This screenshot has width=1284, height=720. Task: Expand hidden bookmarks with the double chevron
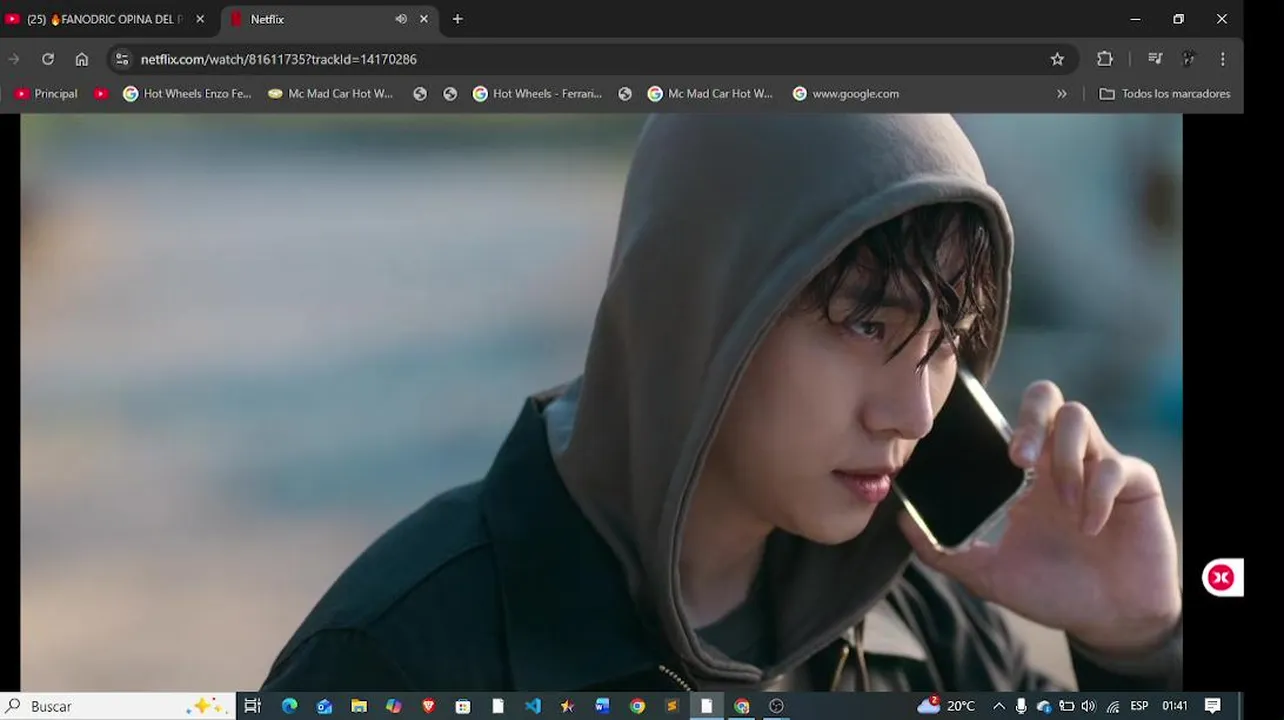pyautogui.click(x=1062, y=93)
